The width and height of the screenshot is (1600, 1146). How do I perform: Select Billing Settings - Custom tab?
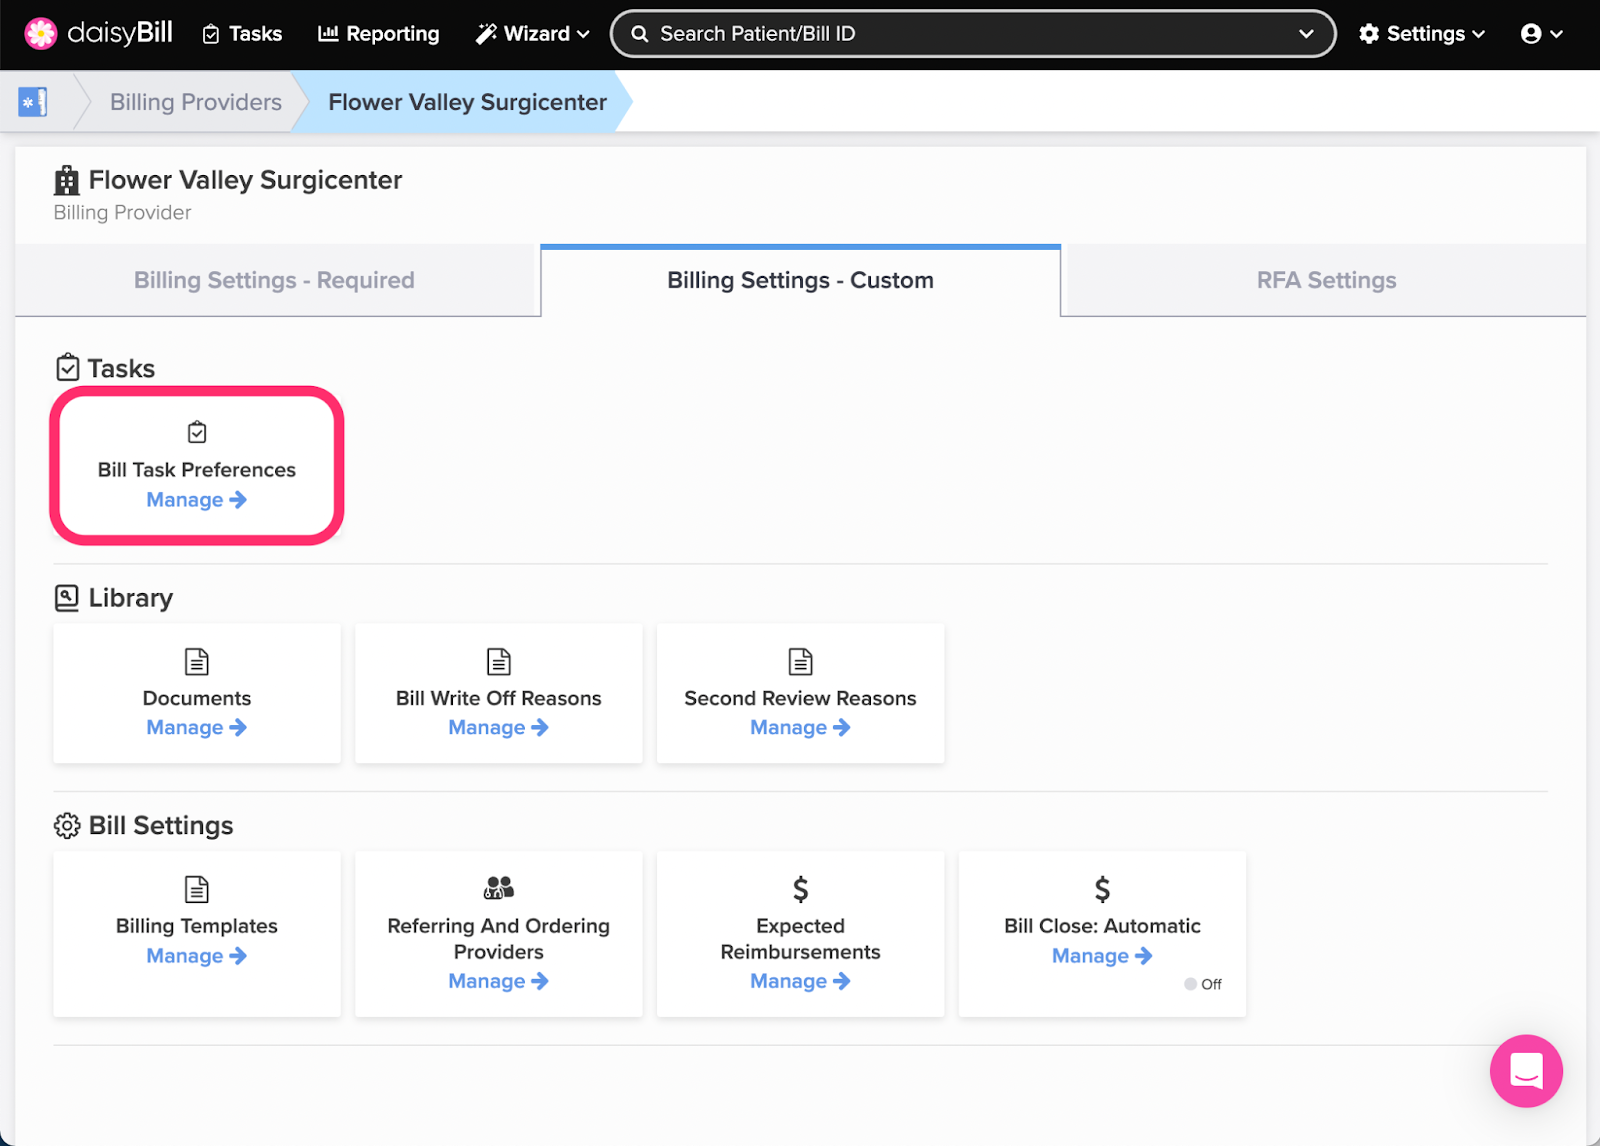coord(800,280)
